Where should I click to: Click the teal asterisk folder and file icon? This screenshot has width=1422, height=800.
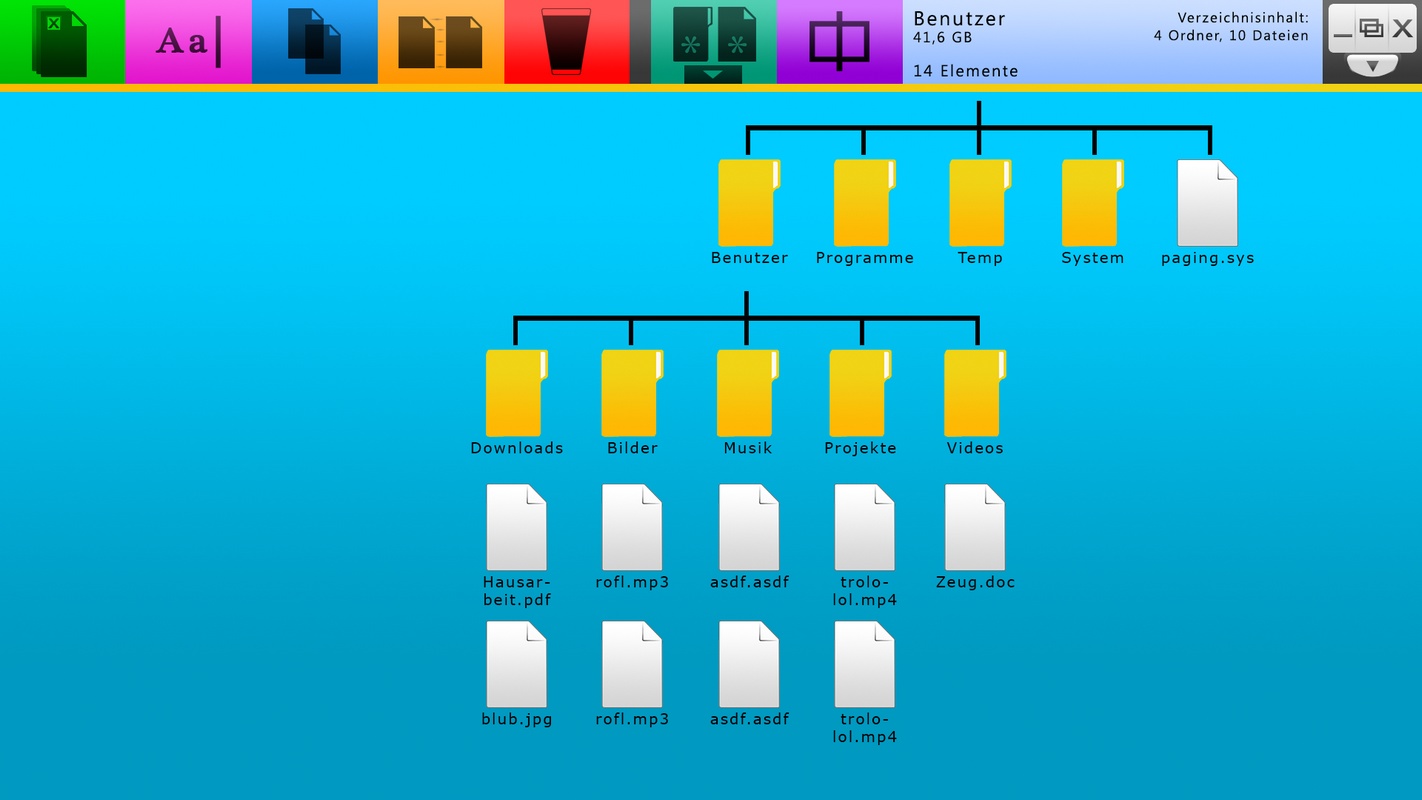(713, 34)
